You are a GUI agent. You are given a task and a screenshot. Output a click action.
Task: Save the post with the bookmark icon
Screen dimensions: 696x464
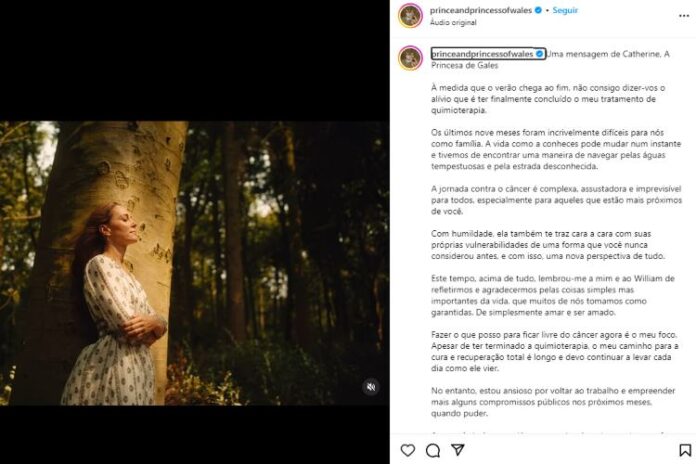point(685,450)
